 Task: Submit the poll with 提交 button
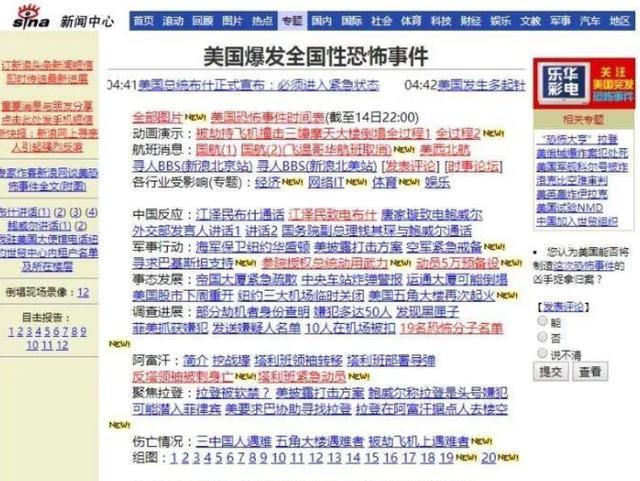tap(550, 372)
